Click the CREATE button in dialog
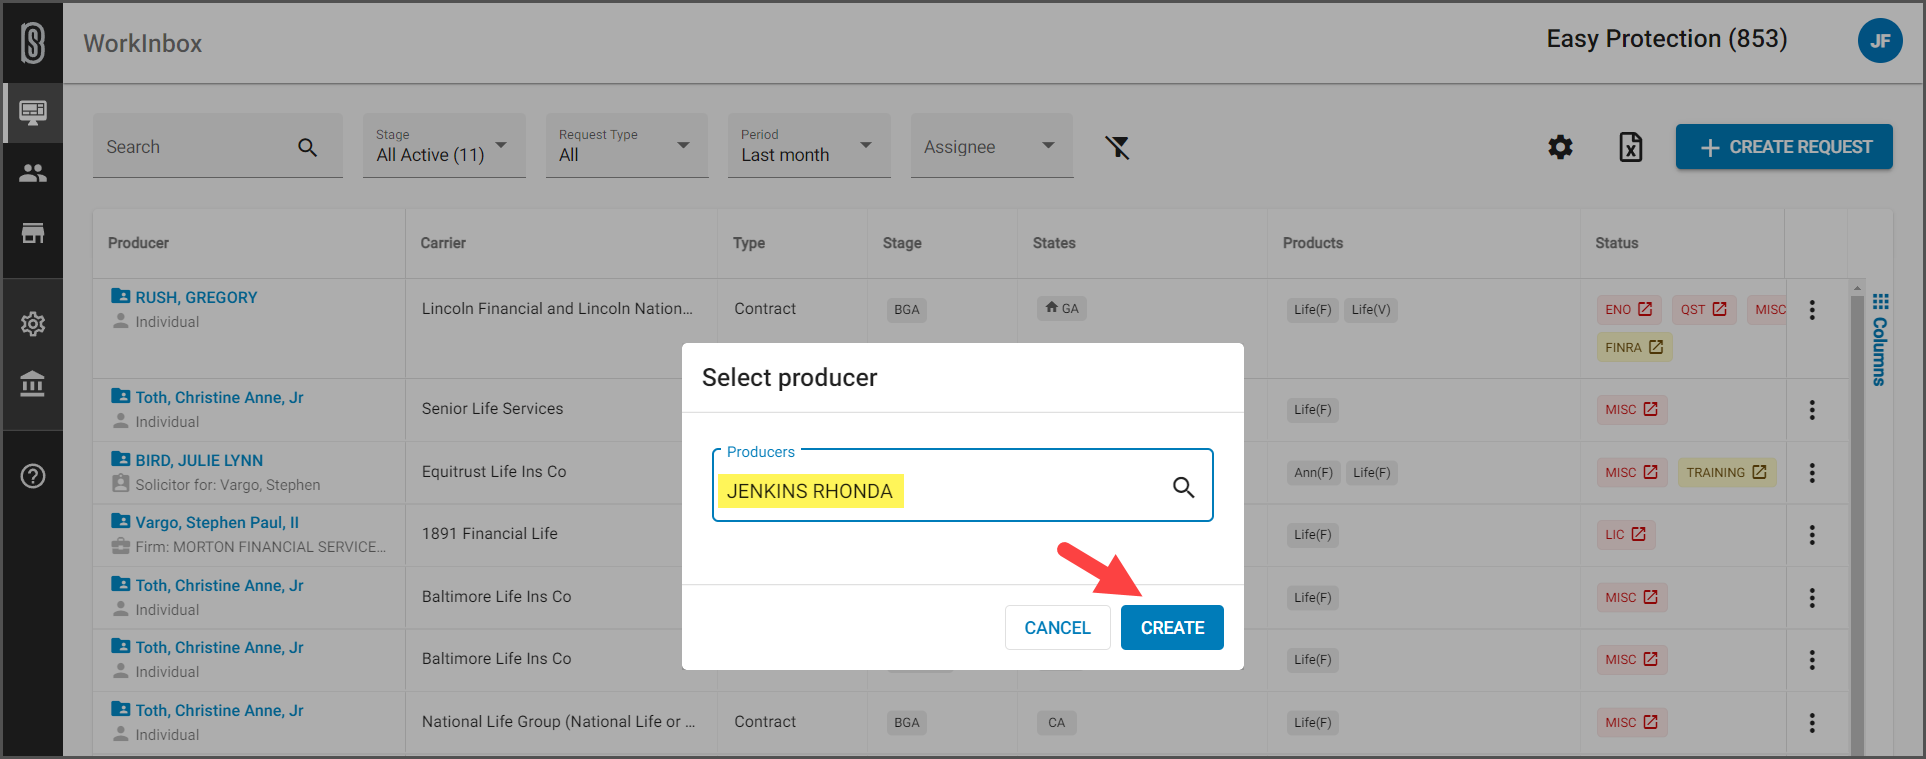1926x759 pixels. point(1172,627)
